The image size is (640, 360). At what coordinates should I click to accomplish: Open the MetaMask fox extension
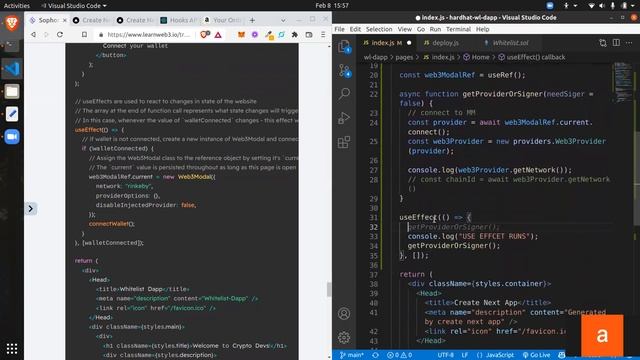click(242, 35)
